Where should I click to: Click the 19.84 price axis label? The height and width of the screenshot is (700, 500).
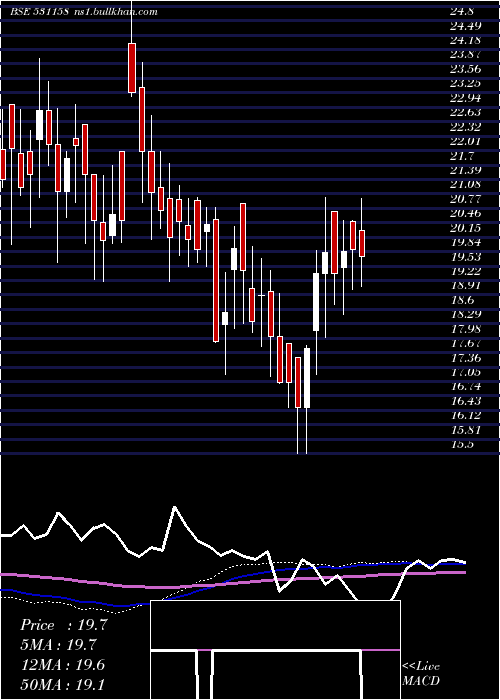click(x=465, y=242)
